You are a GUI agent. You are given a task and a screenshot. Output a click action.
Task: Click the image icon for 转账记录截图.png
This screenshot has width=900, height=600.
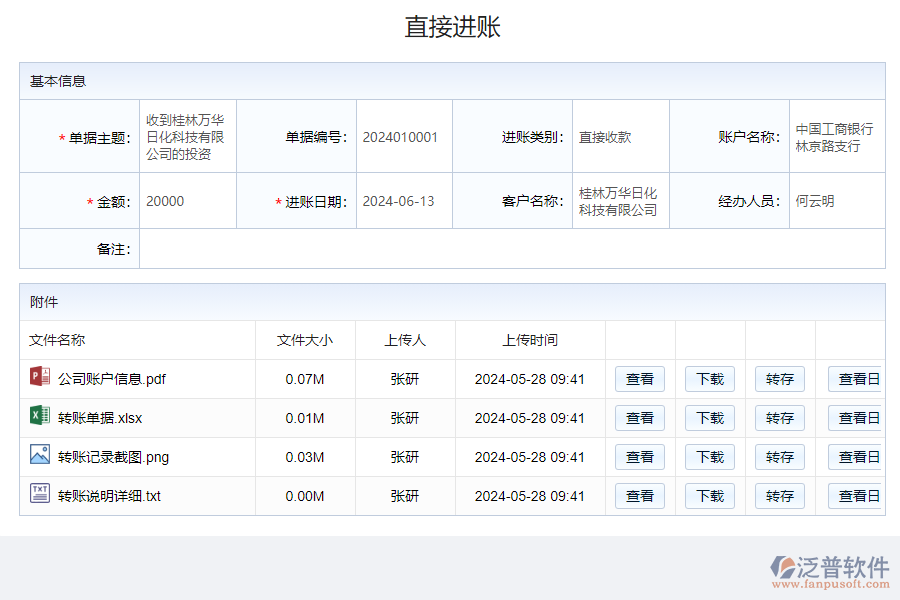40,455
